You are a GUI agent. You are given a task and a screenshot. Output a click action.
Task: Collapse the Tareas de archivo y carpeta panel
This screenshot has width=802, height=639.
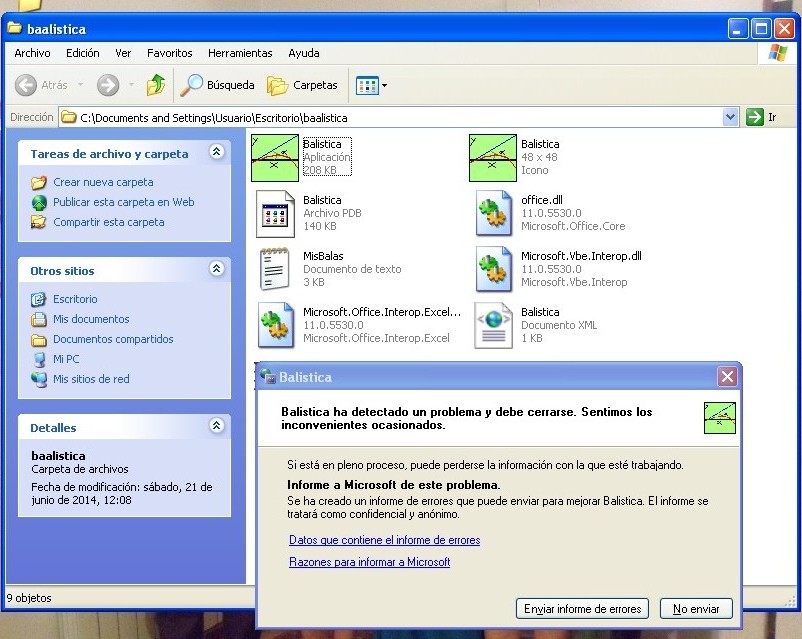coord(216,153)
